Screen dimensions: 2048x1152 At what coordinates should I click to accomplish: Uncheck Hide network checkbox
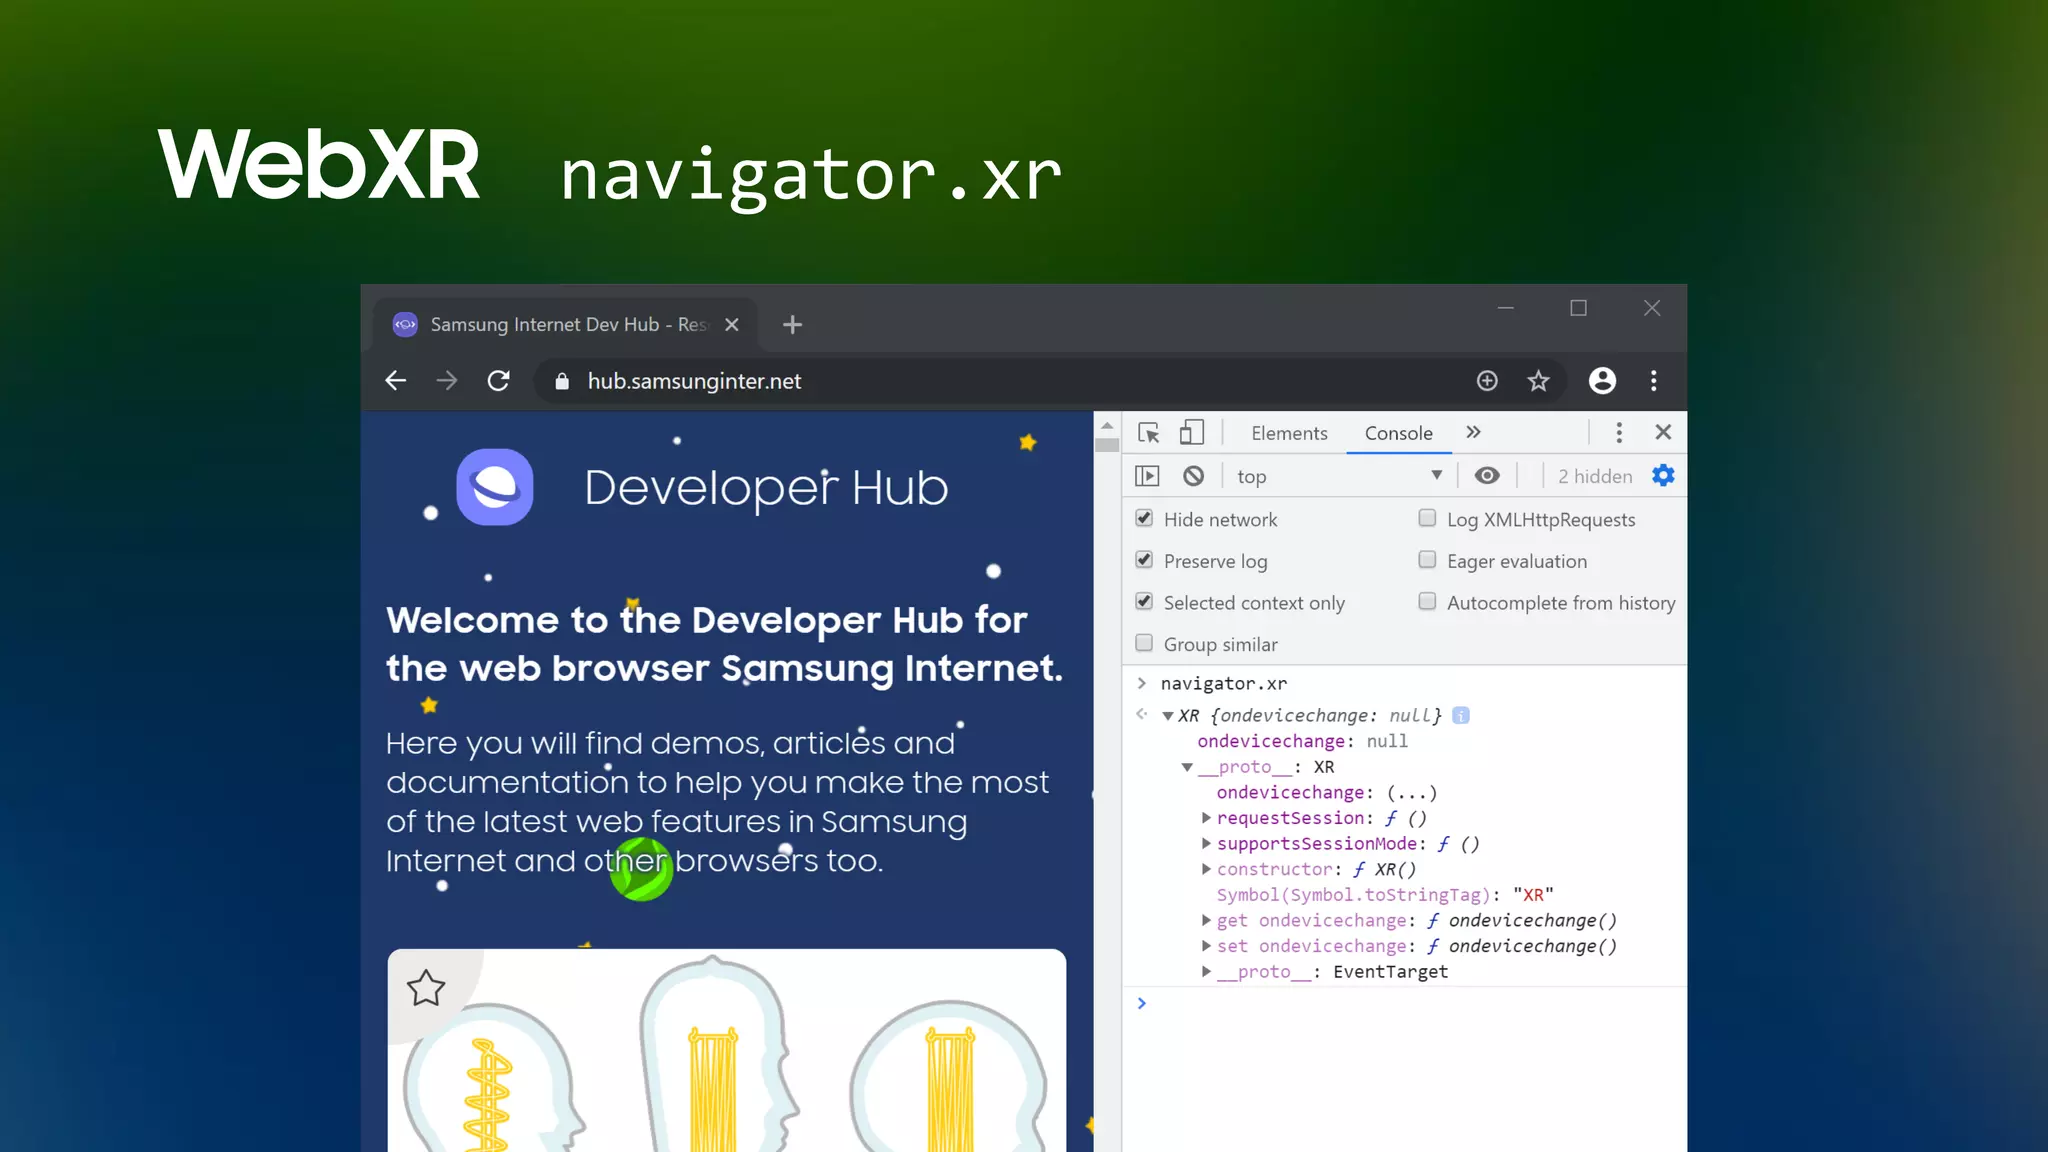point(1144,518)
